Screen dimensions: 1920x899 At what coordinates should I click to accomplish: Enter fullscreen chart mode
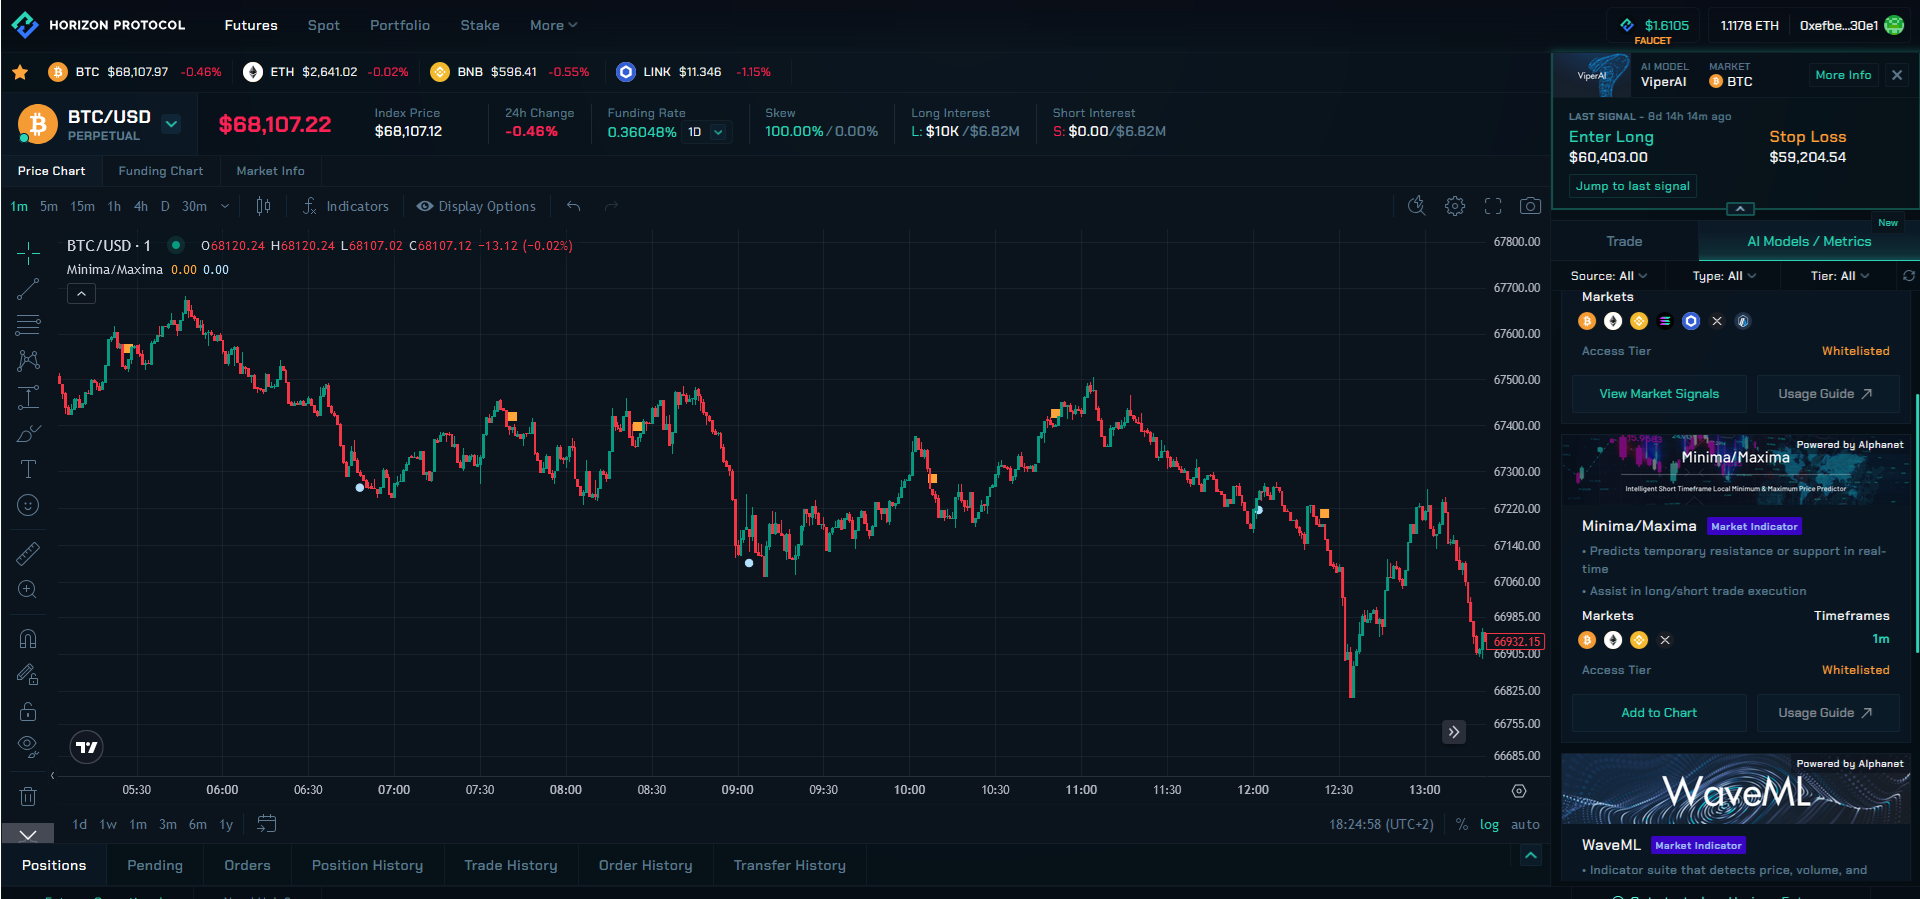tap(1493, 206)
